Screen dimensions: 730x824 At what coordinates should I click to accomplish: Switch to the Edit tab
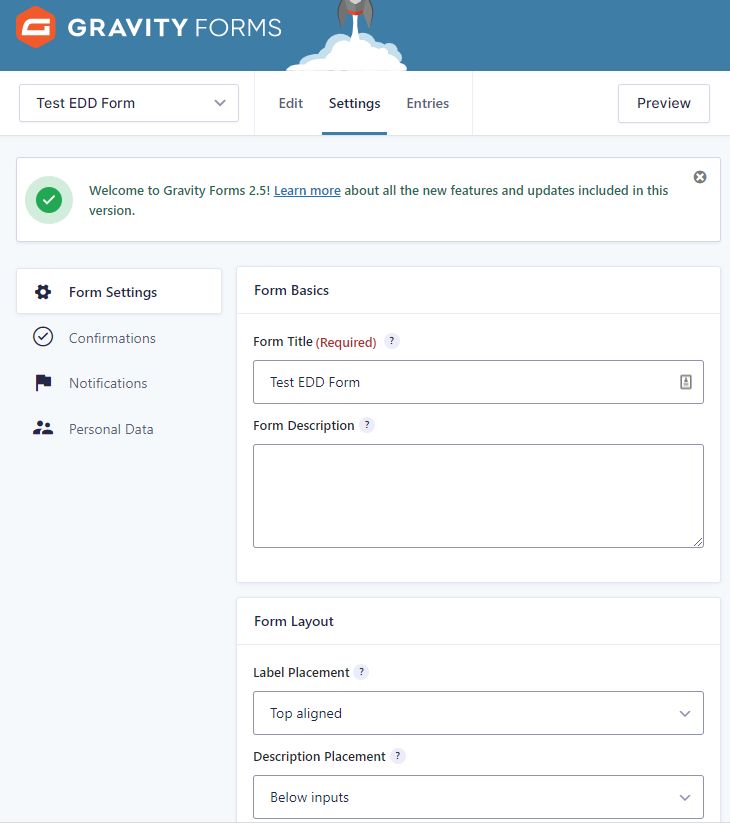pos(290,103)
